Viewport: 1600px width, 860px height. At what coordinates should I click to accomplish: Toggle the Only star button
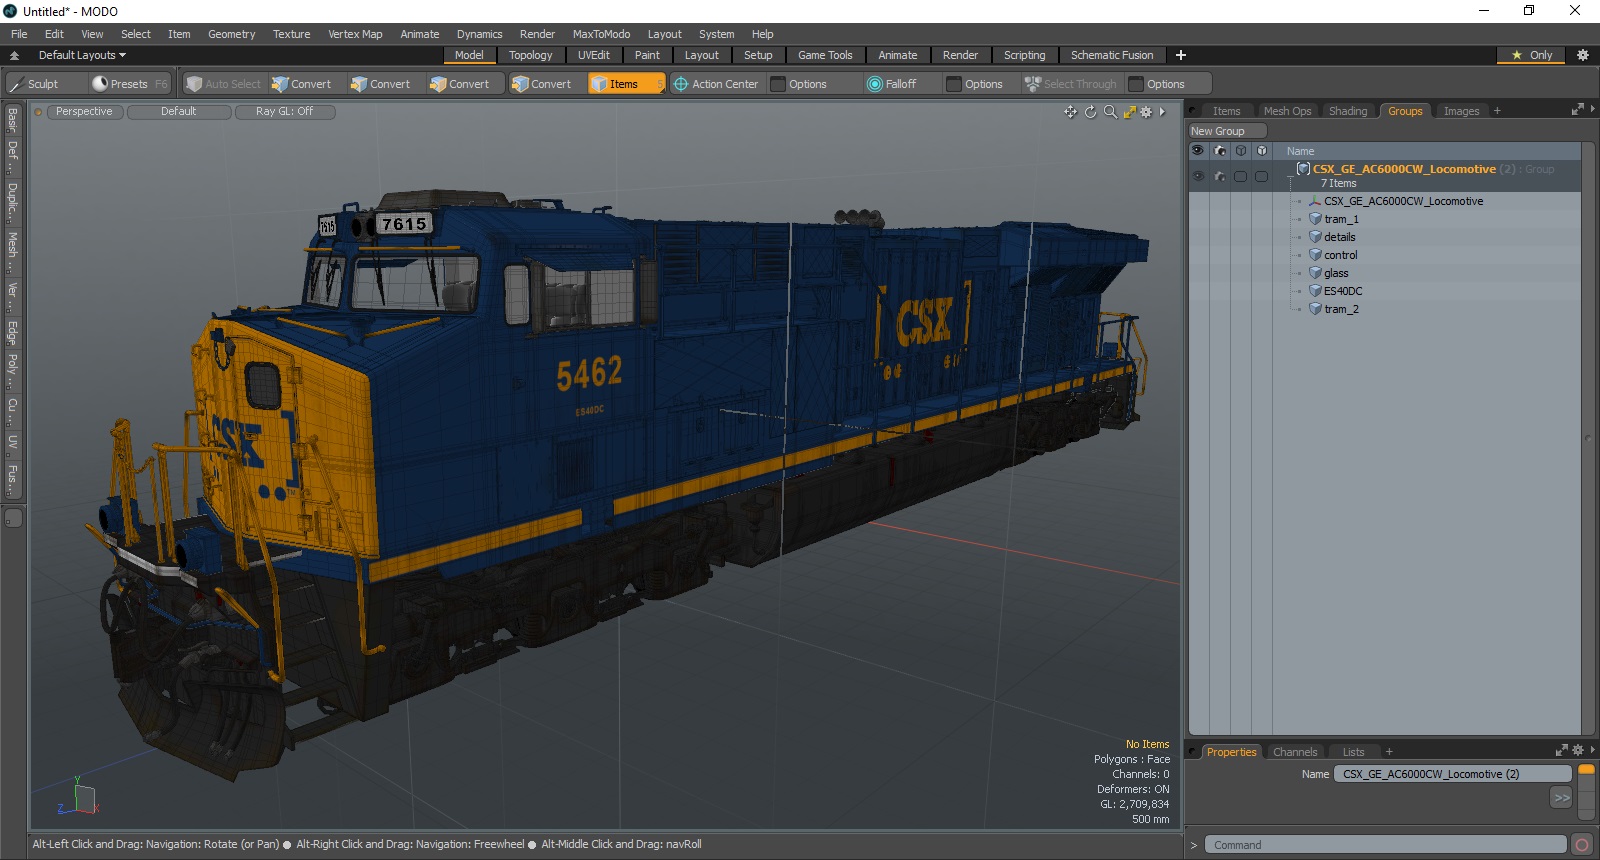click(1532, 55)
